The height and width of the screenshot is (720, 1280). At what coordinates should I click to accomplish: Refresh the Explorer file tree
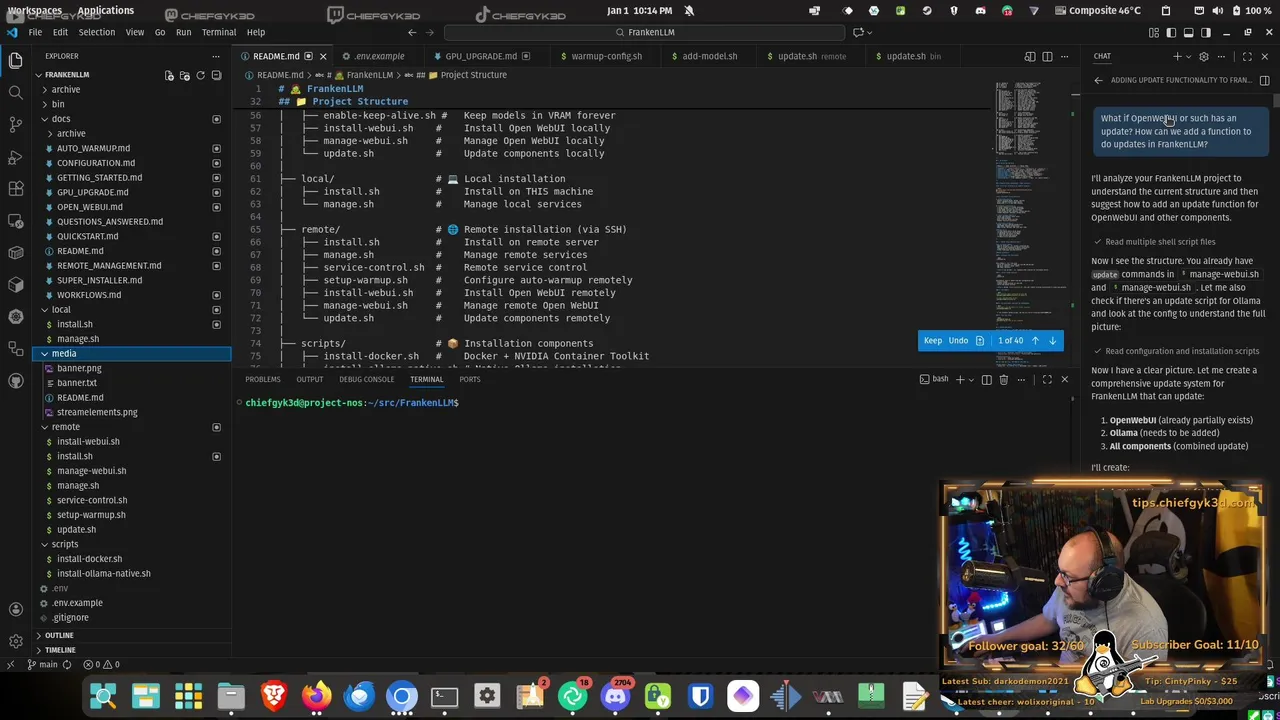click(200, 75)
